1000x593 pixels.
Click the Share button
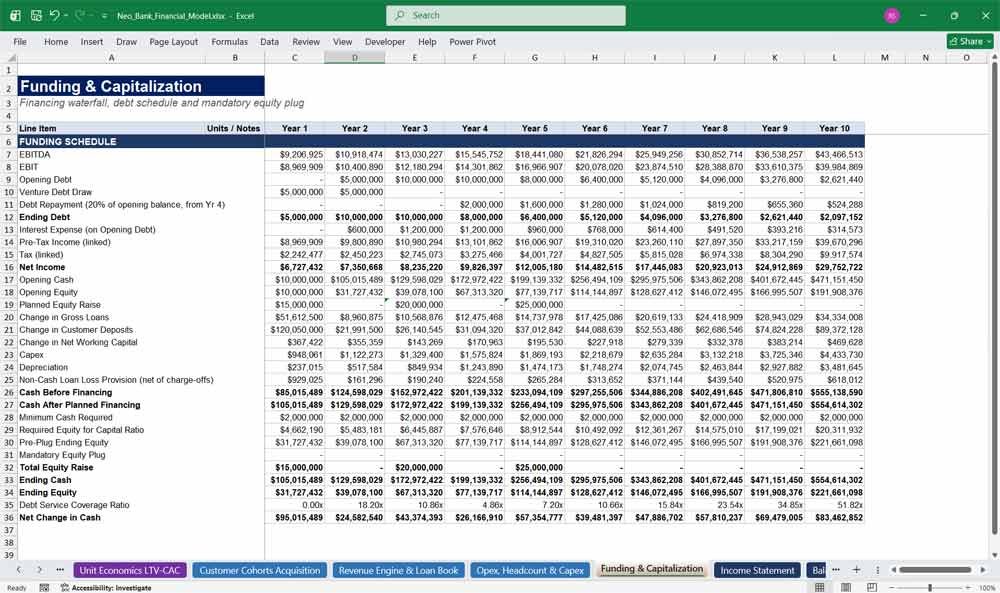click(970, 41)
